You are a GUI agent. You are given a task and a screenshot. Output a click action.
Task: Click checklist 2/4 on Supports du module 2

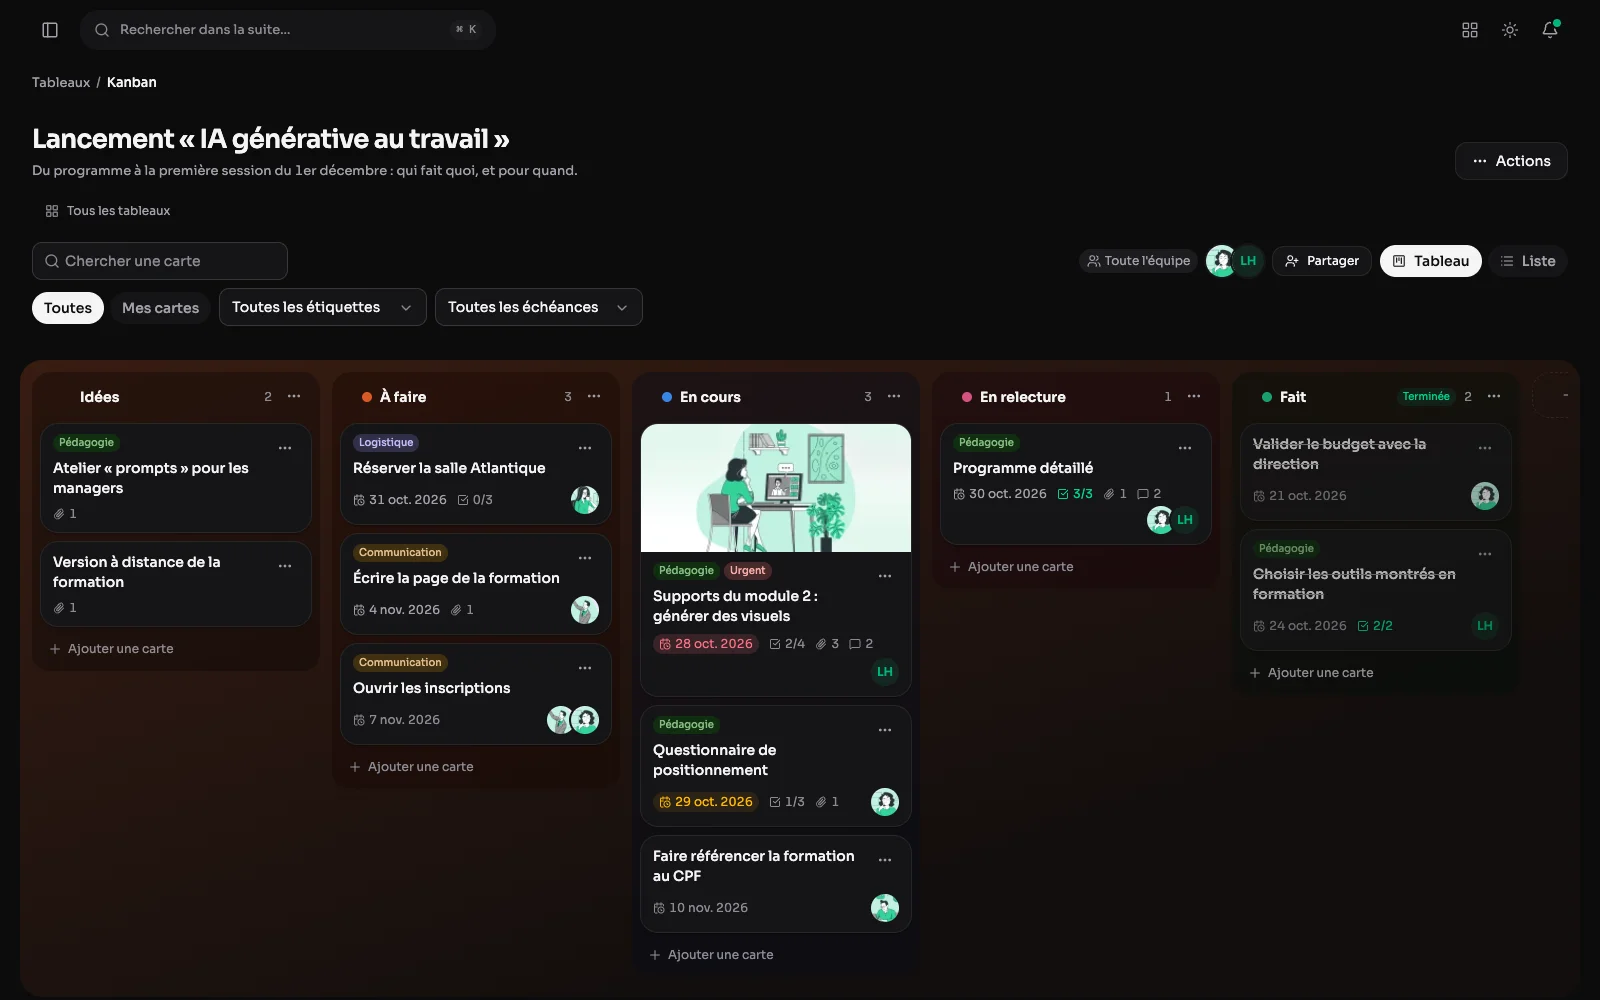tap(787, 644)
